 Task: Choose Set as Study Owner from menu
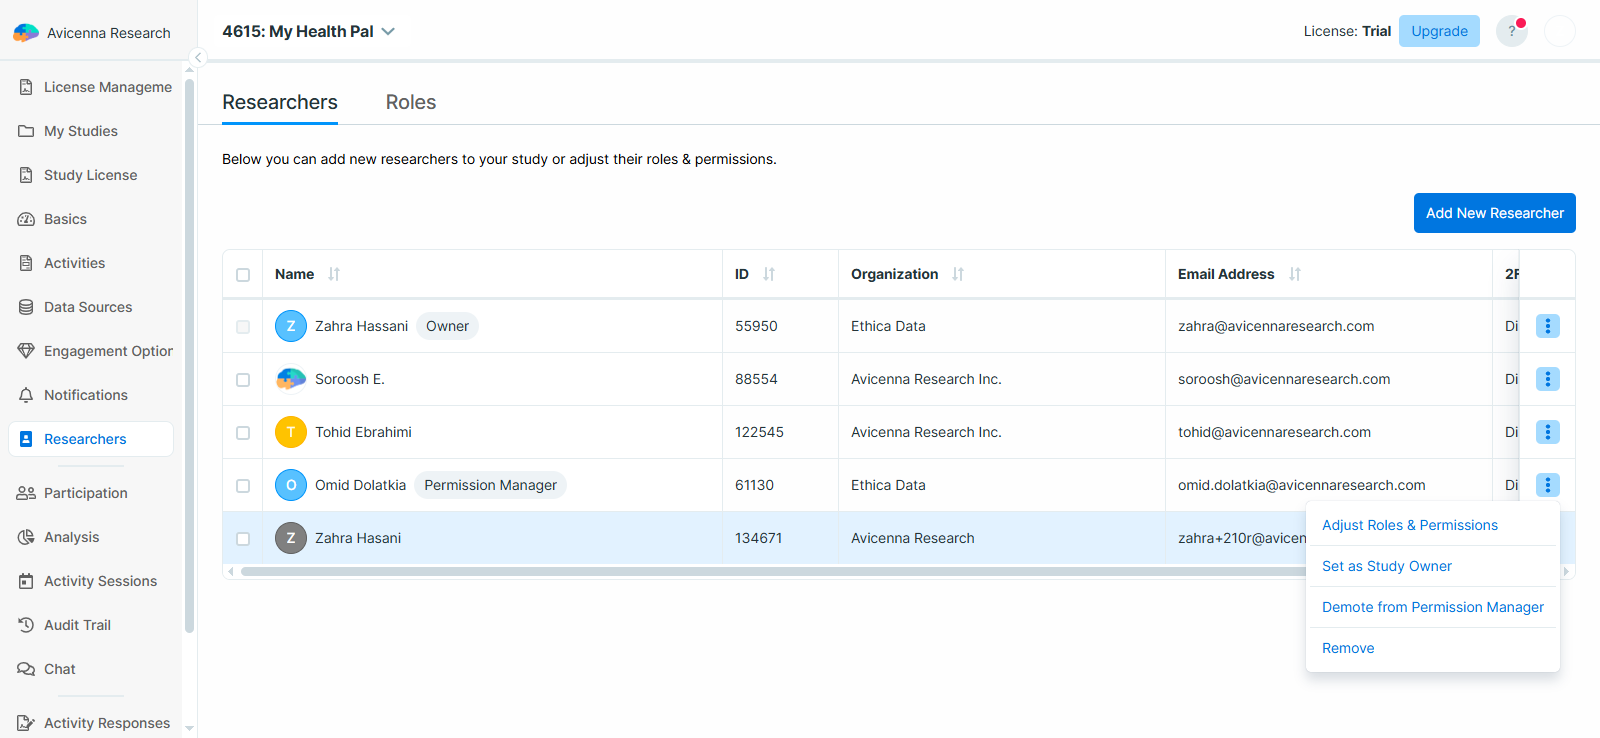[x=1386, y=566]
